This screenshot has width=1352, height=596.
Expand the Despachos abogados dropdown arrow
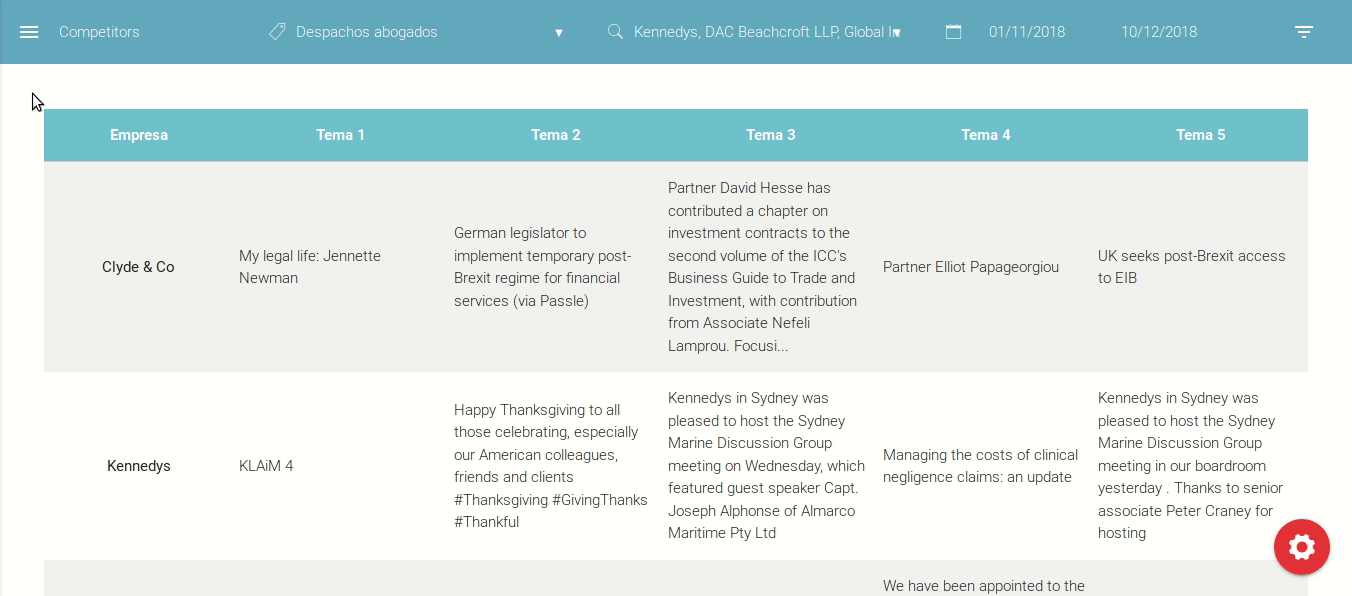pos(559,33)
